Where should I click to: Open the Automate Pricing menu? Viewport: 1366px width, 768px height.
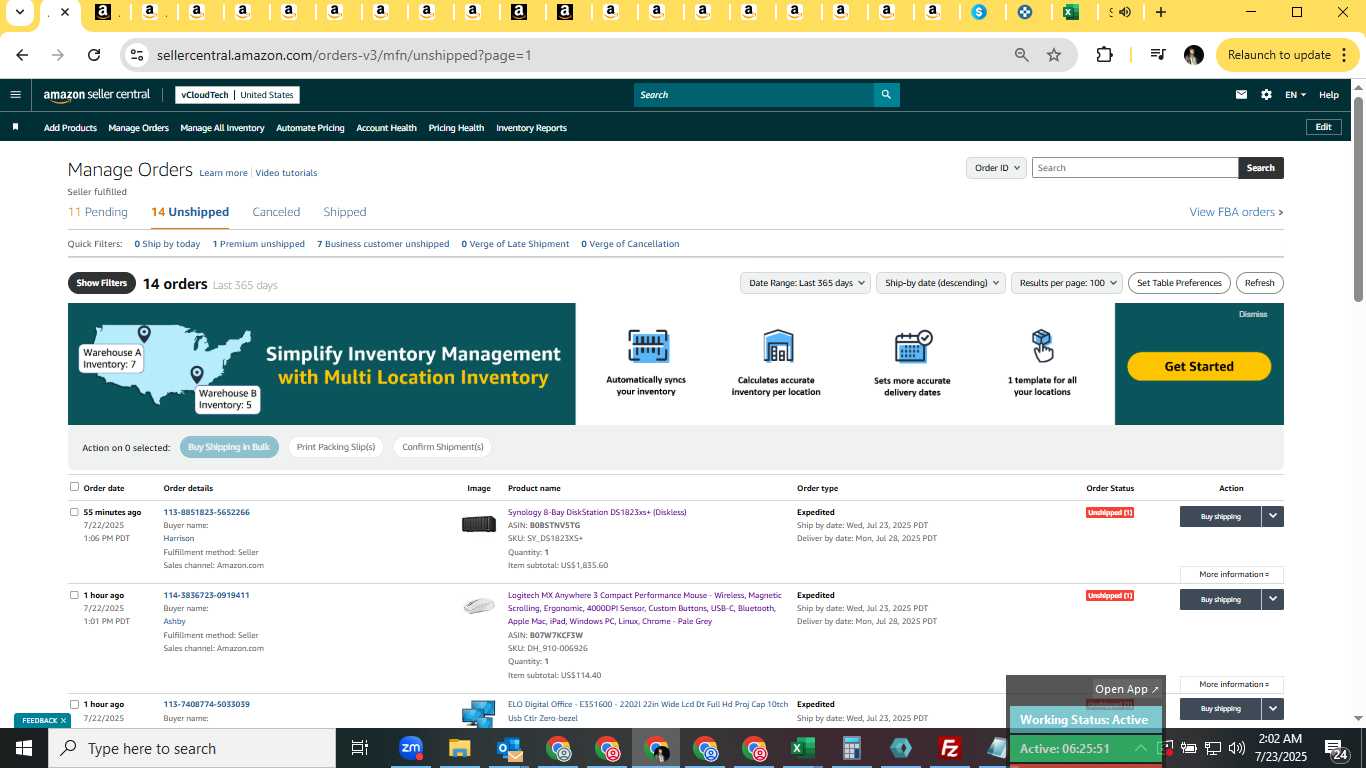(x=310, y=128)
